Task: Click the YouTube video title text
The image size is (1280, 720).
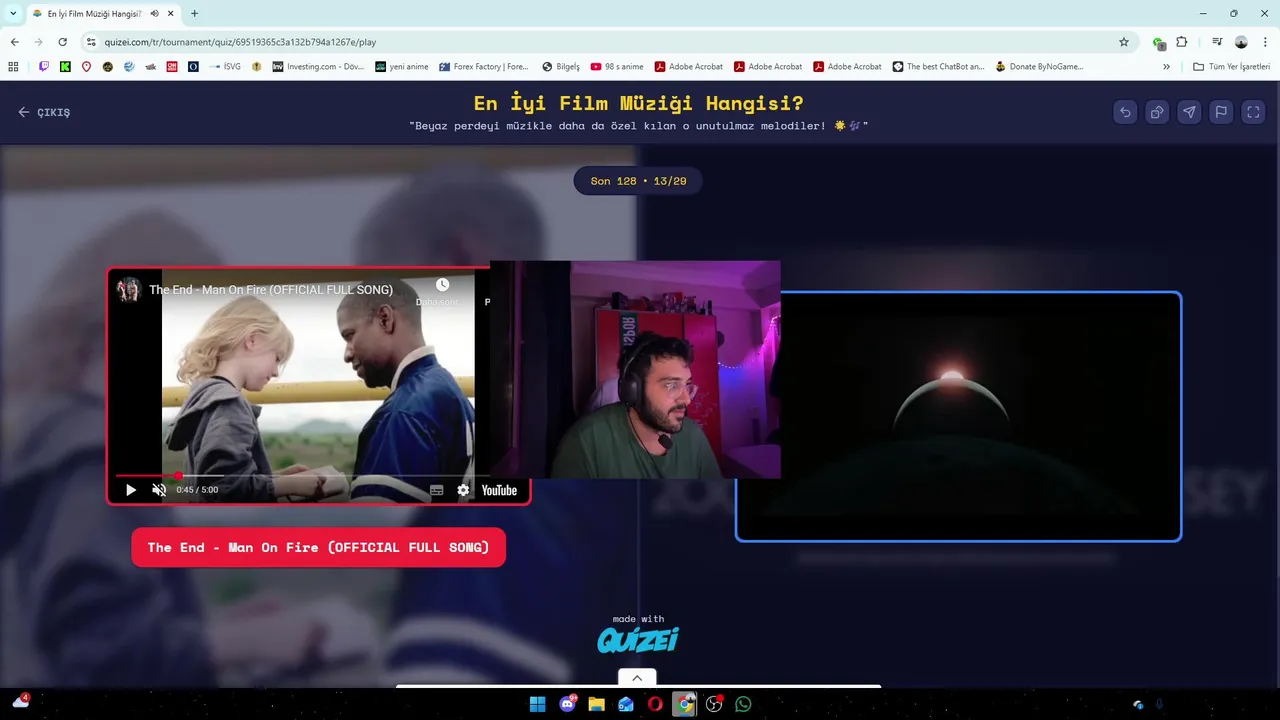Action: click(x=271, y=290)
